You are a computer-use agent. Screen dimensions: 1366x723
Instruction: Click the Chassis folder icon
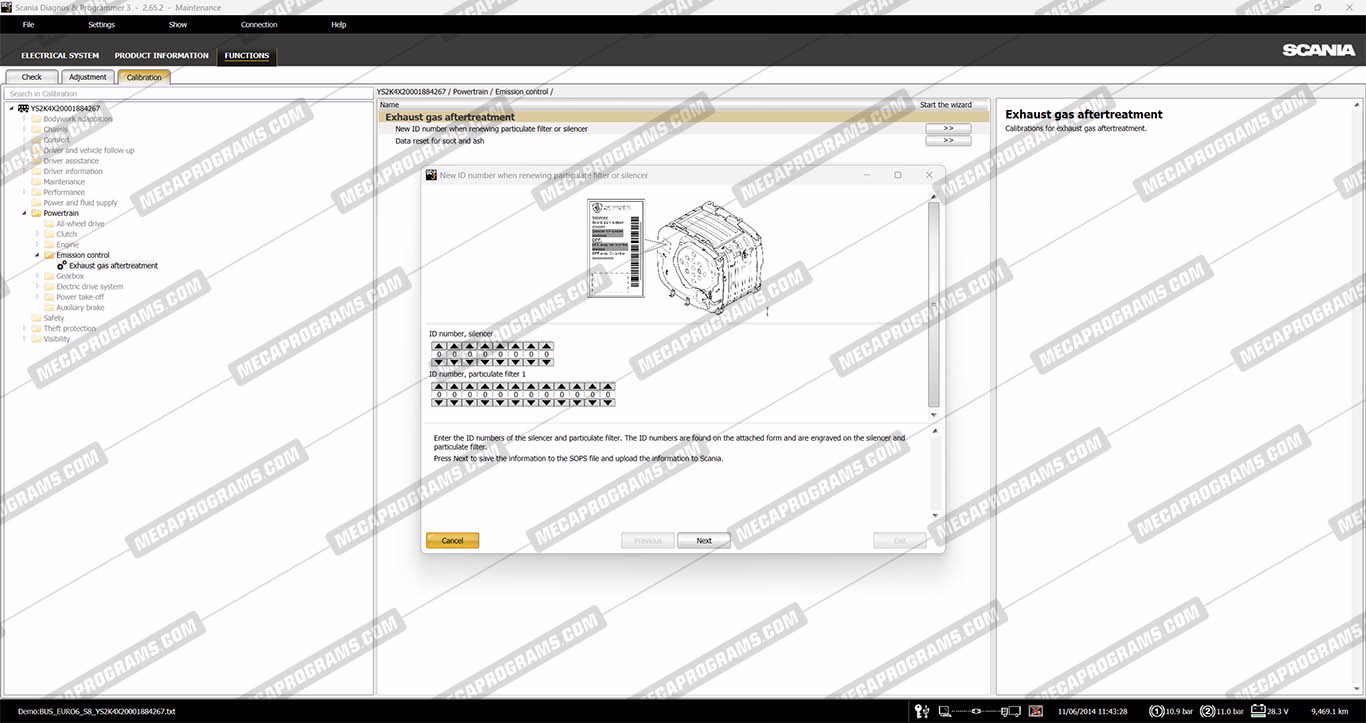coord(36,129)
